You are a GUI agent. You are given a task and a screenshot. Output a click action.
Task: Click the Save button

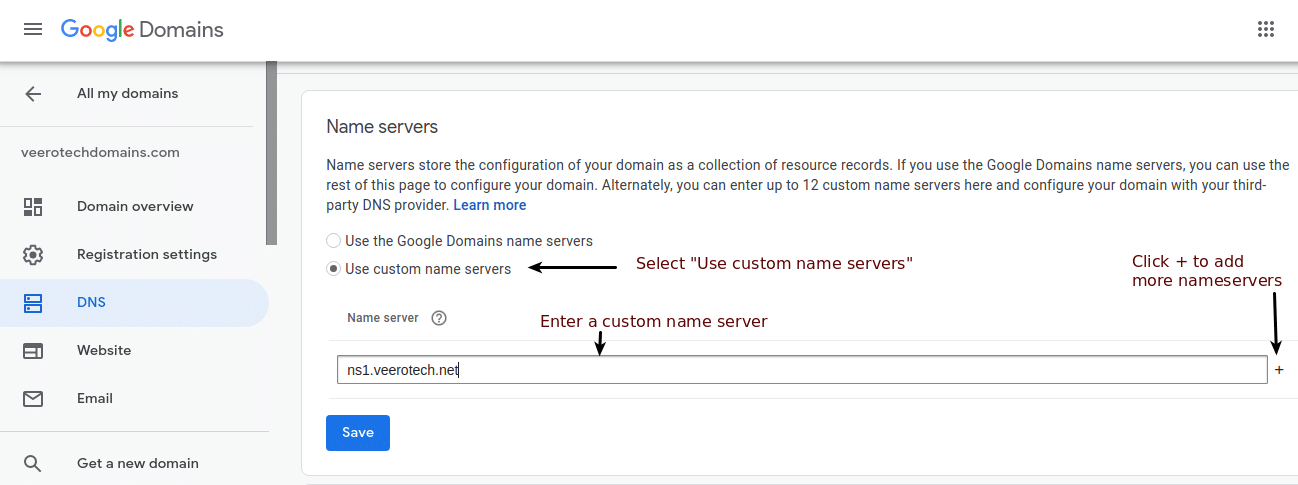click(358, 433)
